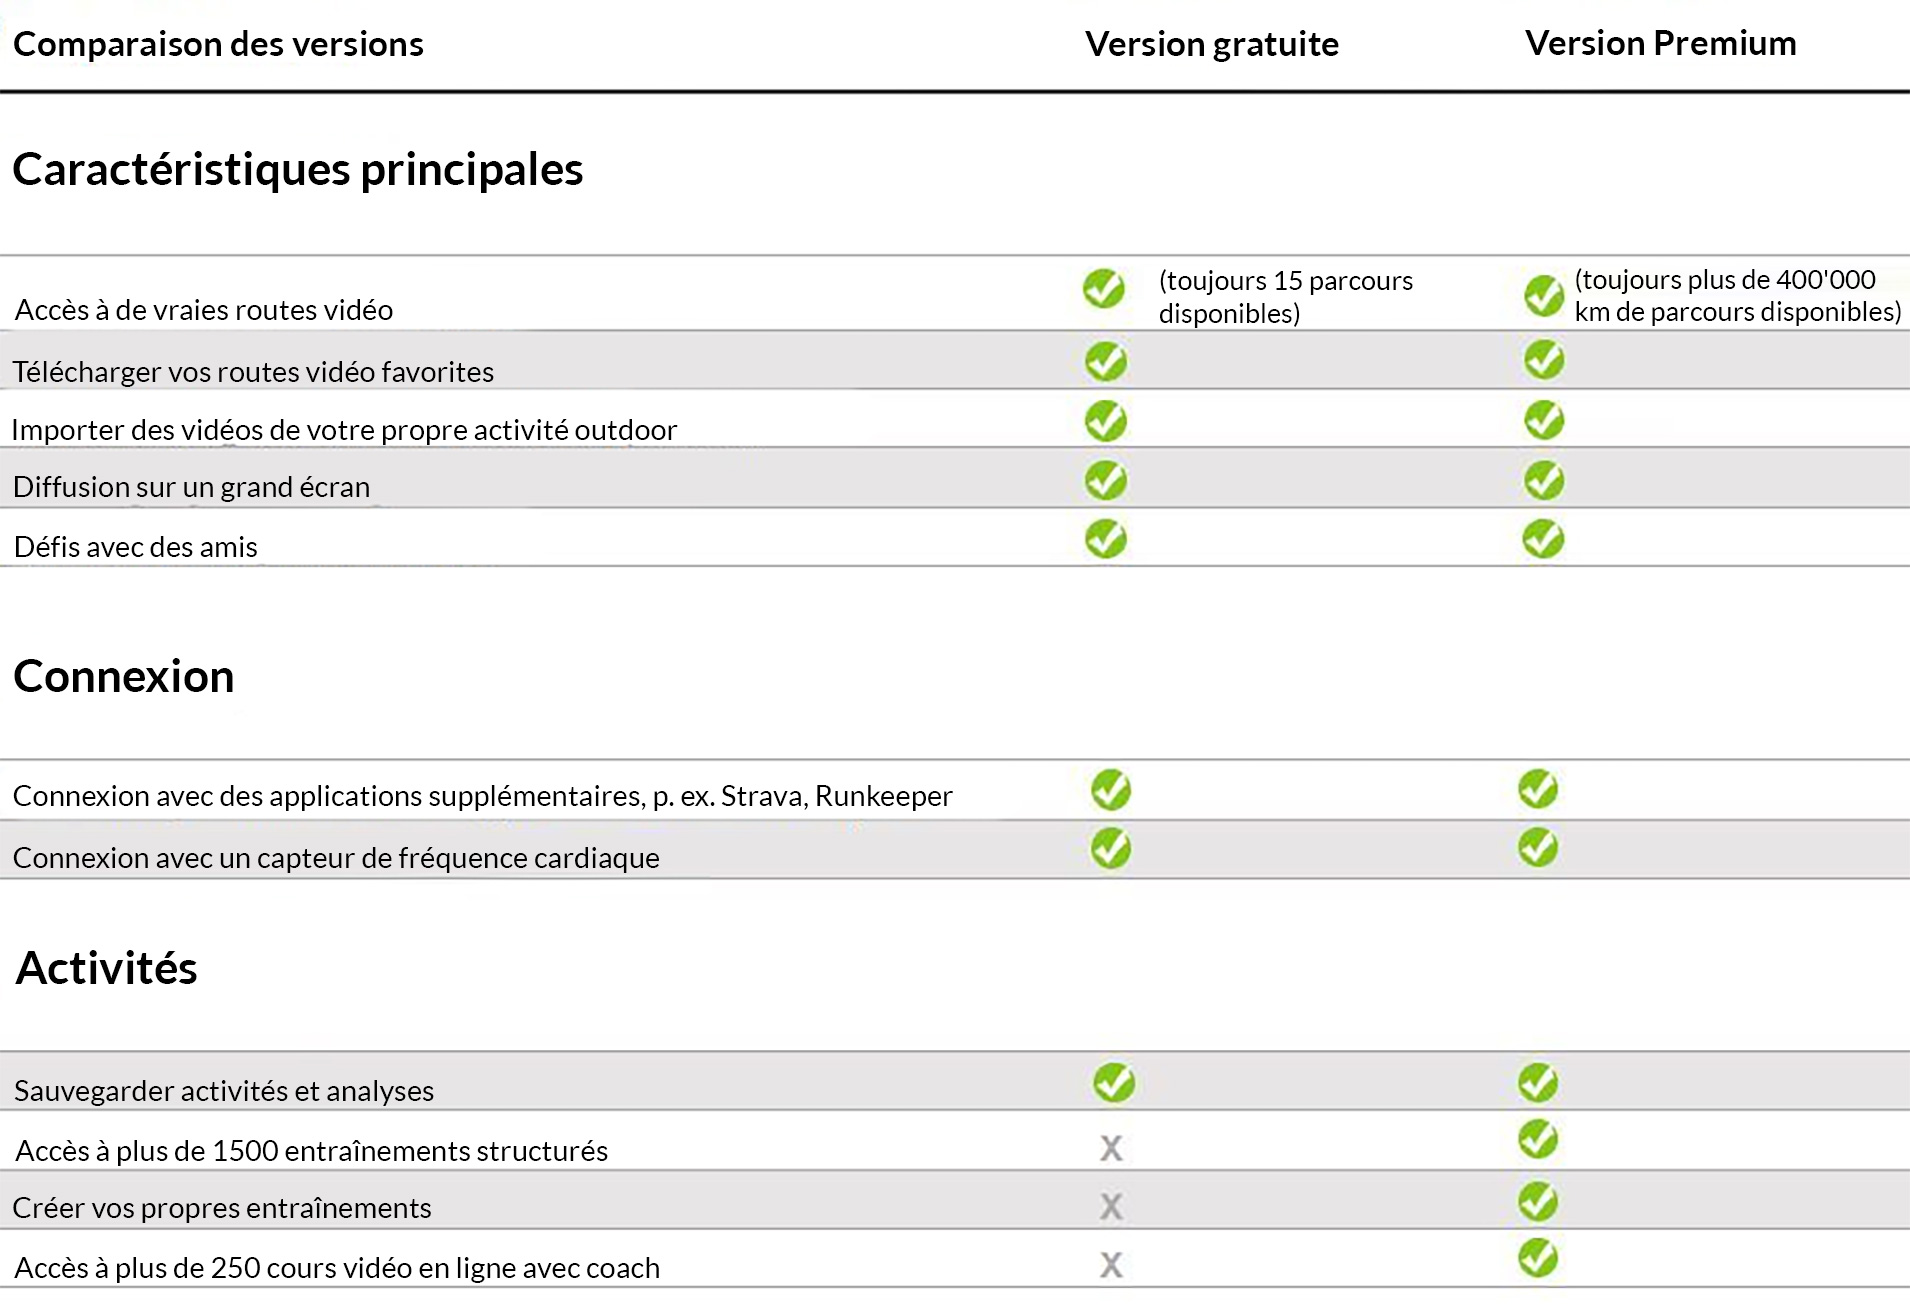Click free version checkmark for Strava, Runkeeper connexion

tap(1111, 790)
